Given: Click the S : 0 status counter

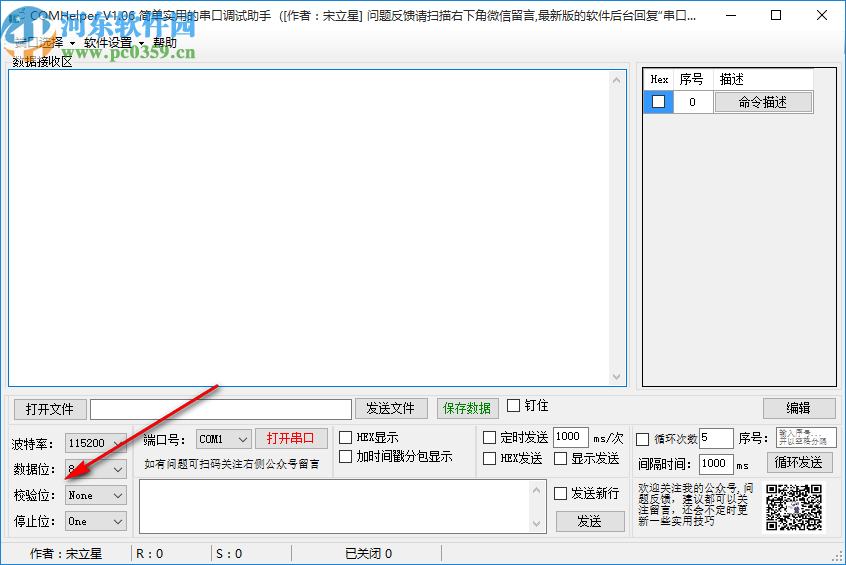Looking at the screenshot, I should (x=229, y=554).
